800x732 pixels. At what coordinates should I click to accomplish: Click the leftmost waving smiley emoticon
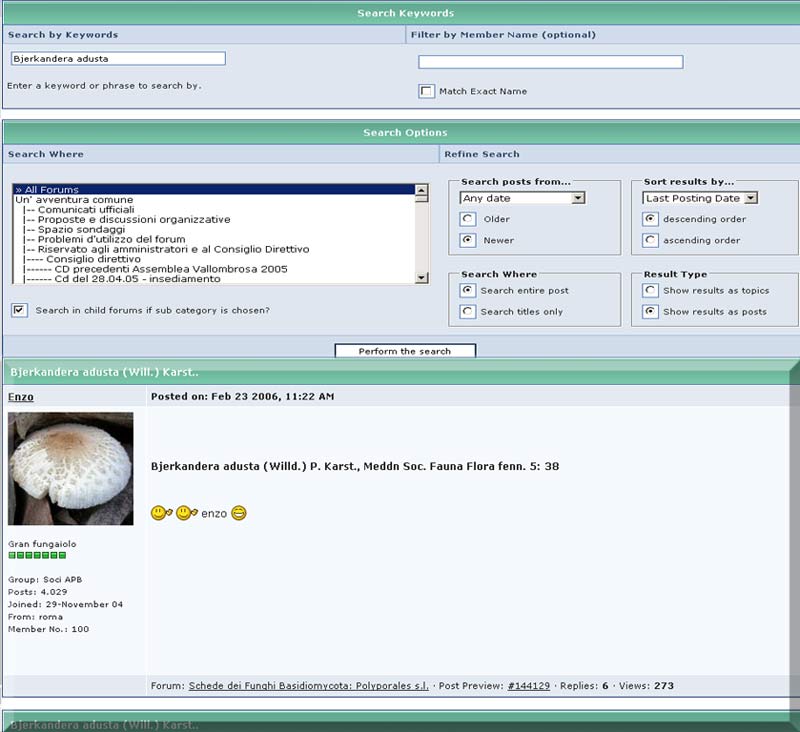click(160, 513)
